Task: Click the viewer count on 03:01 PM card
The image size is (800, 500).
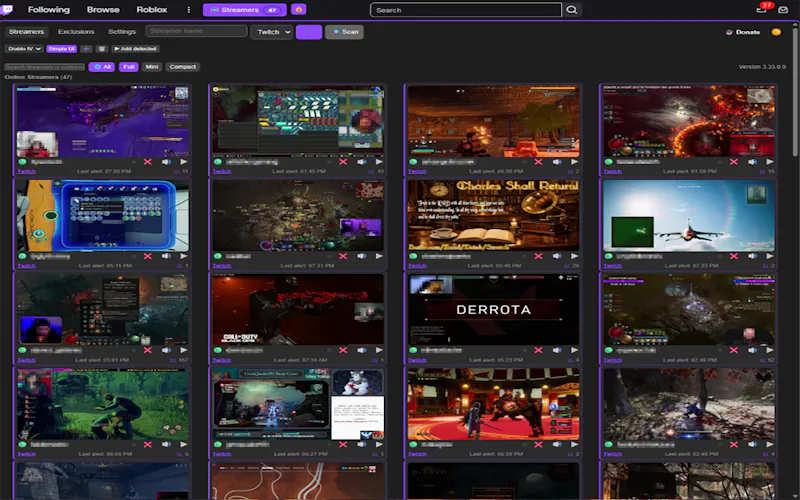Action: click(180, 360)
